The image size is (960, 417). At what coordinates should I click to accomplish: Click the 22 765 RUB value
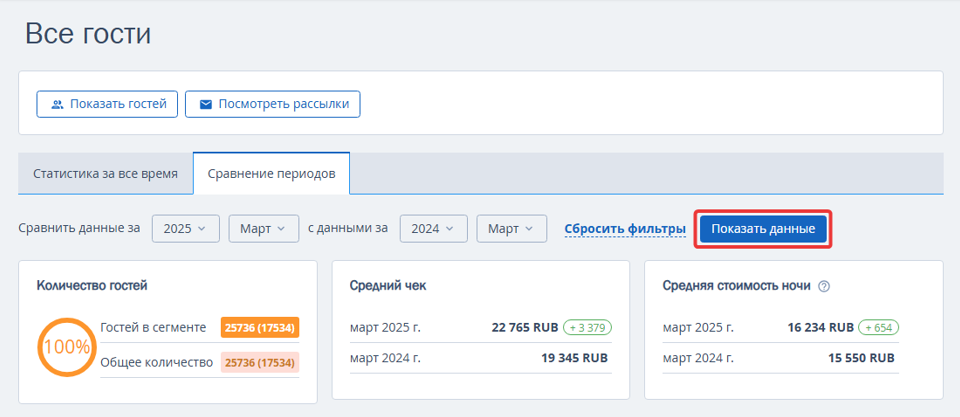(525, 328)
